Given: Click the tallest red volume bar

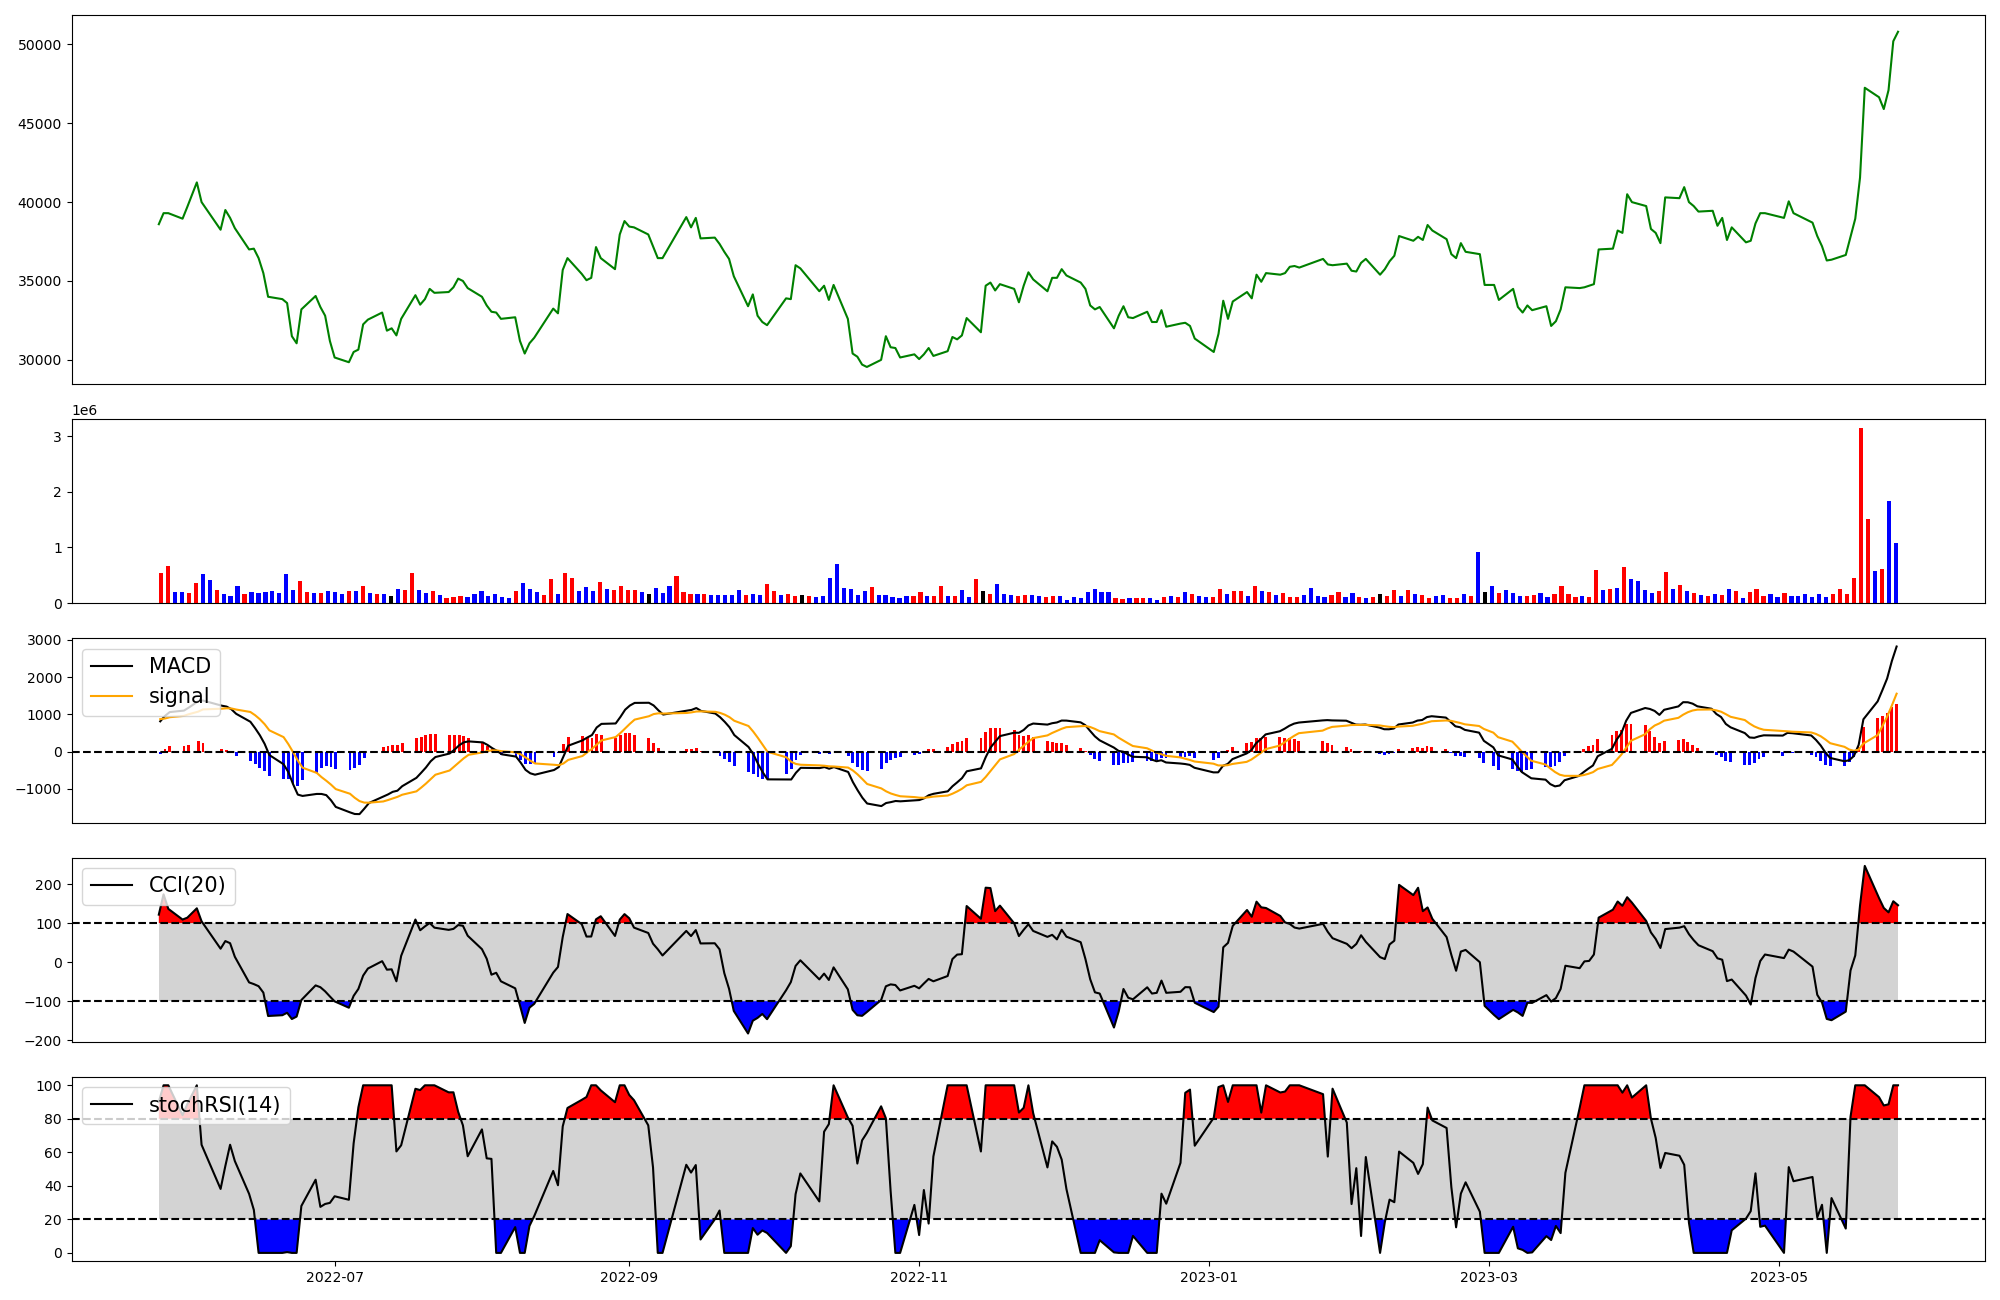Looking at the screenshot, I should (1861, 515).
